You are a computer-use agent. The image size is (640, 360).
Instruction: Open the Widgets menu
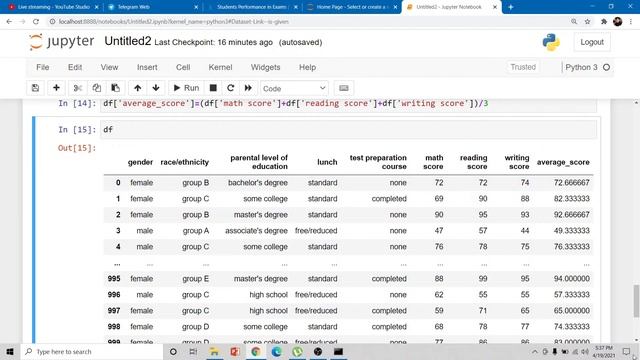pos(265,67)
